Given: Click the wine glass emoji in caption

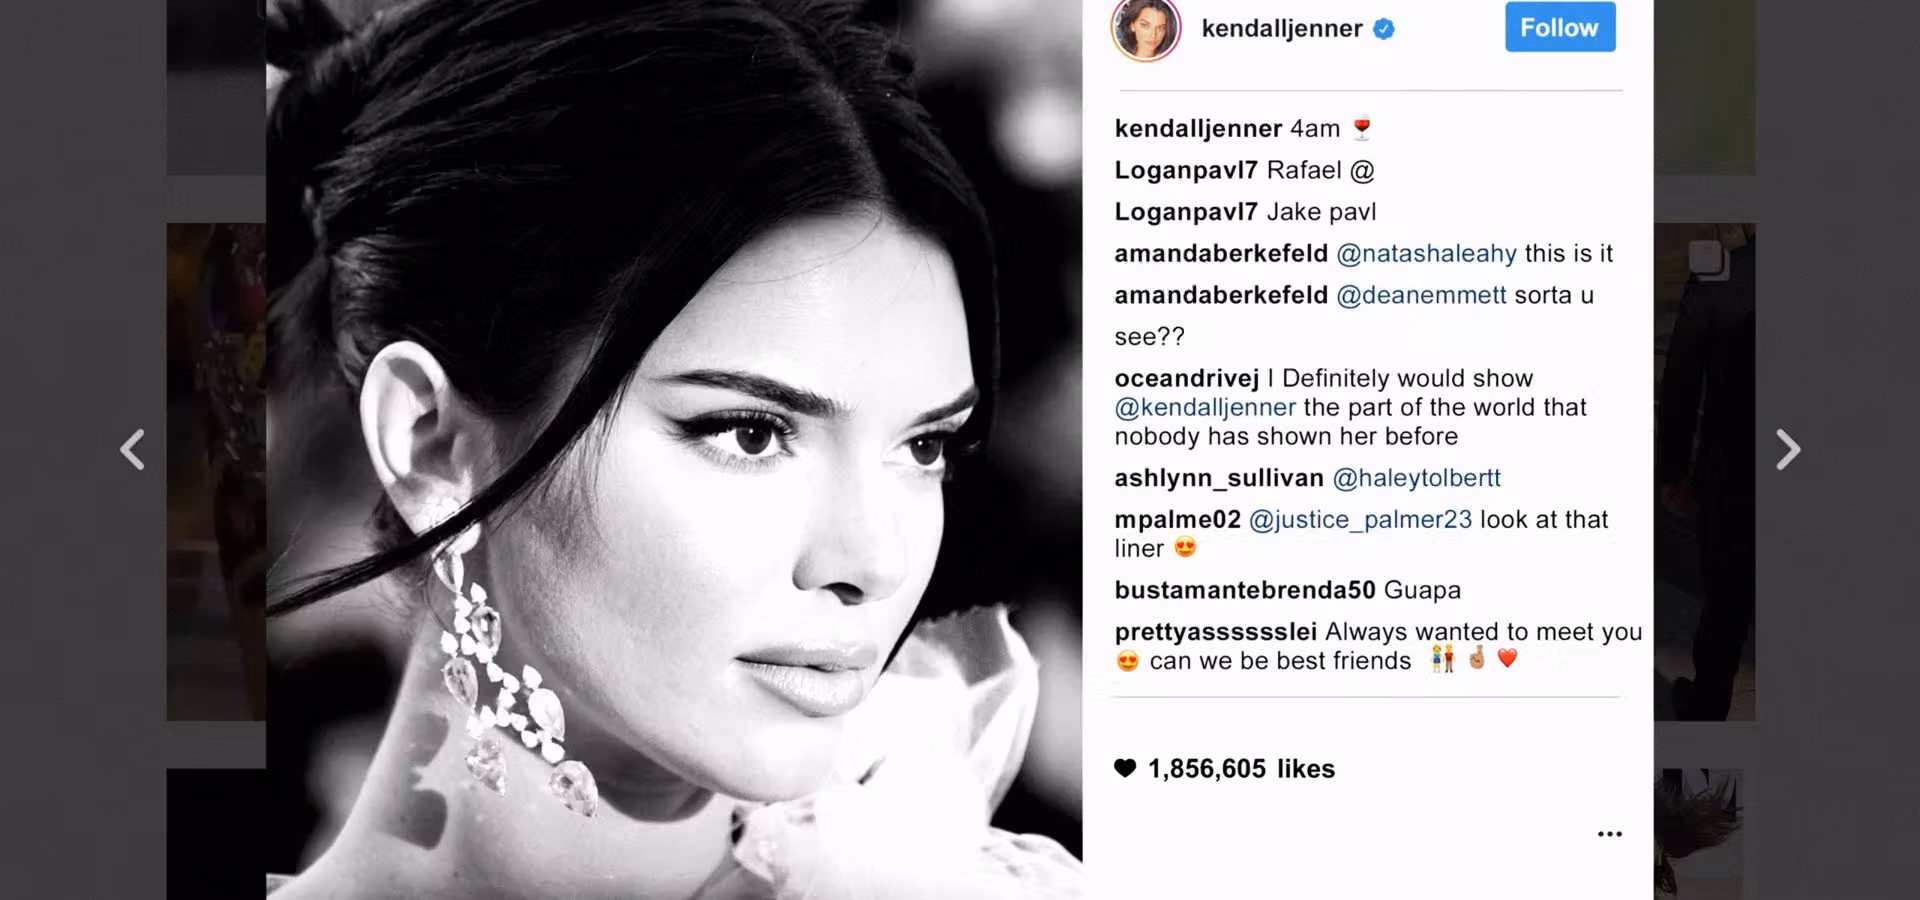Looking at the screenshot, I should 1361,129.
